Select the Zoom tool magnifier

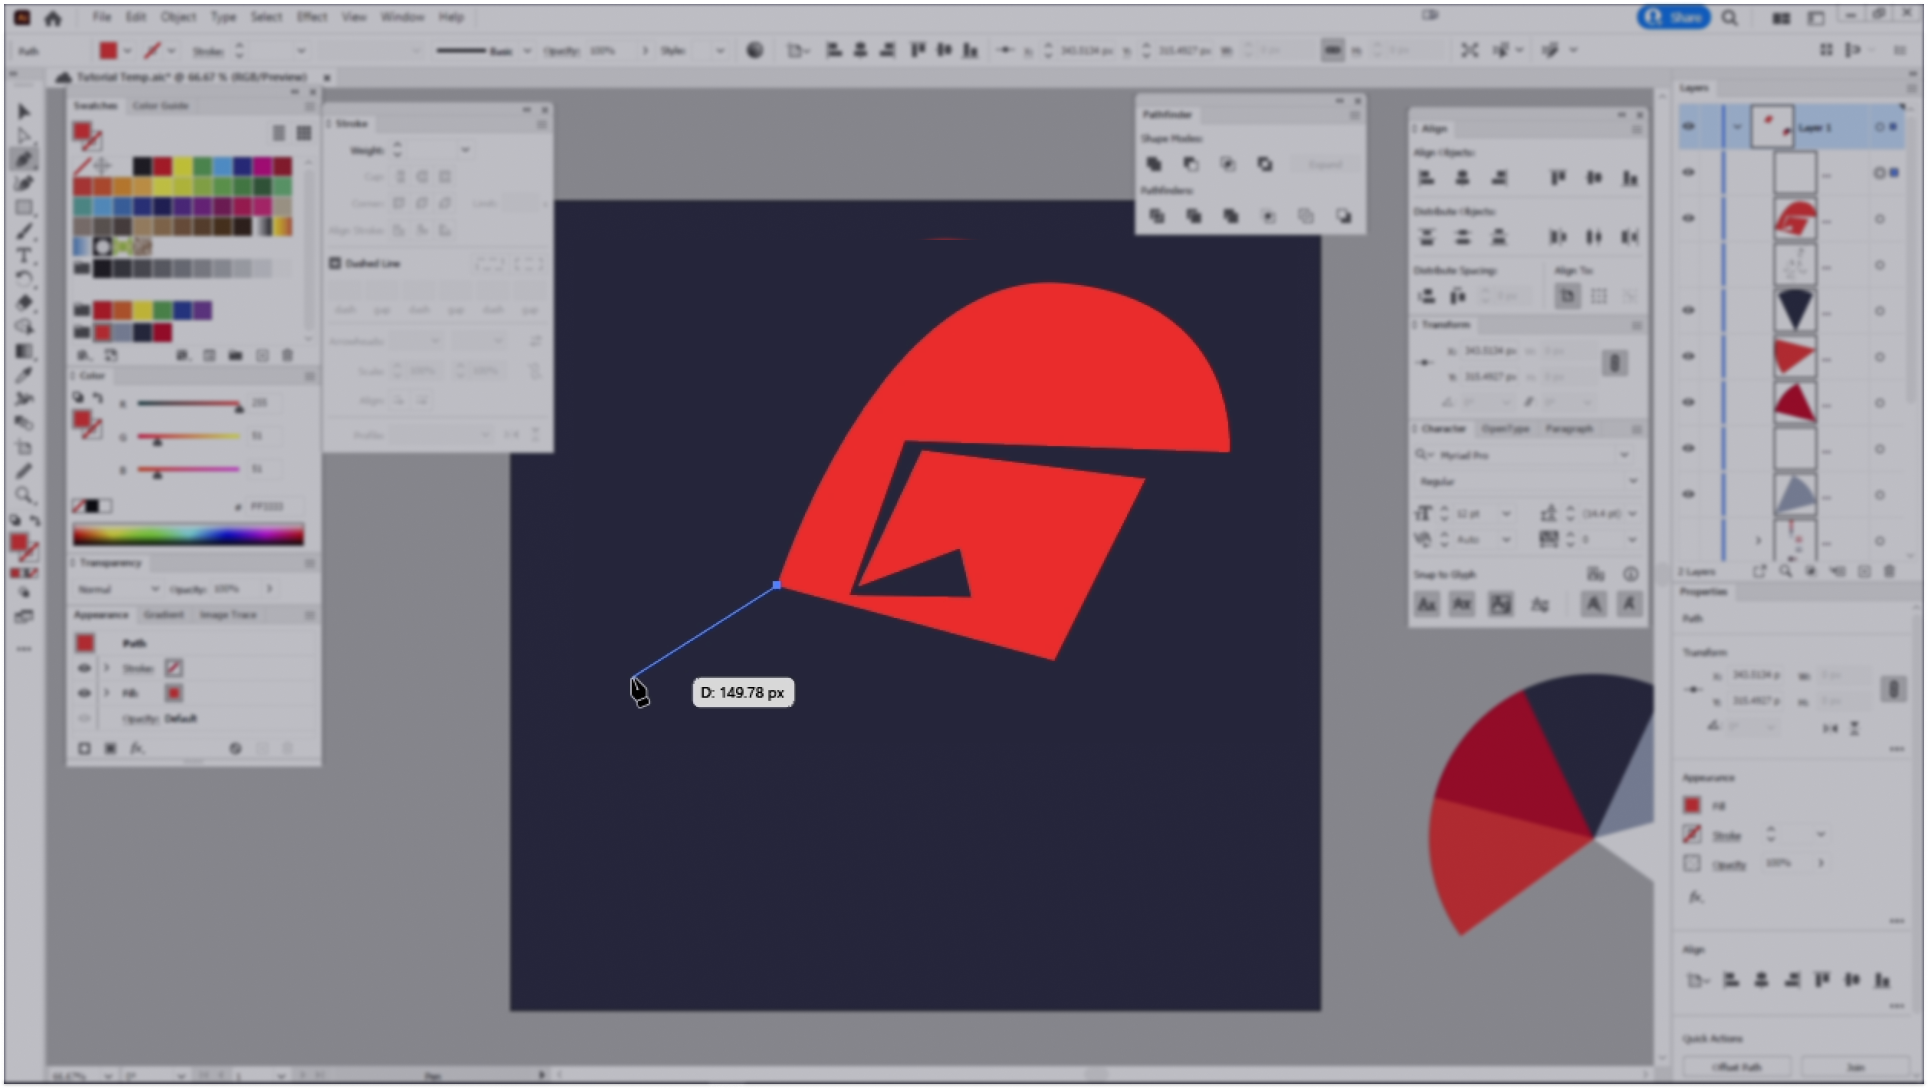pos(24,495)
